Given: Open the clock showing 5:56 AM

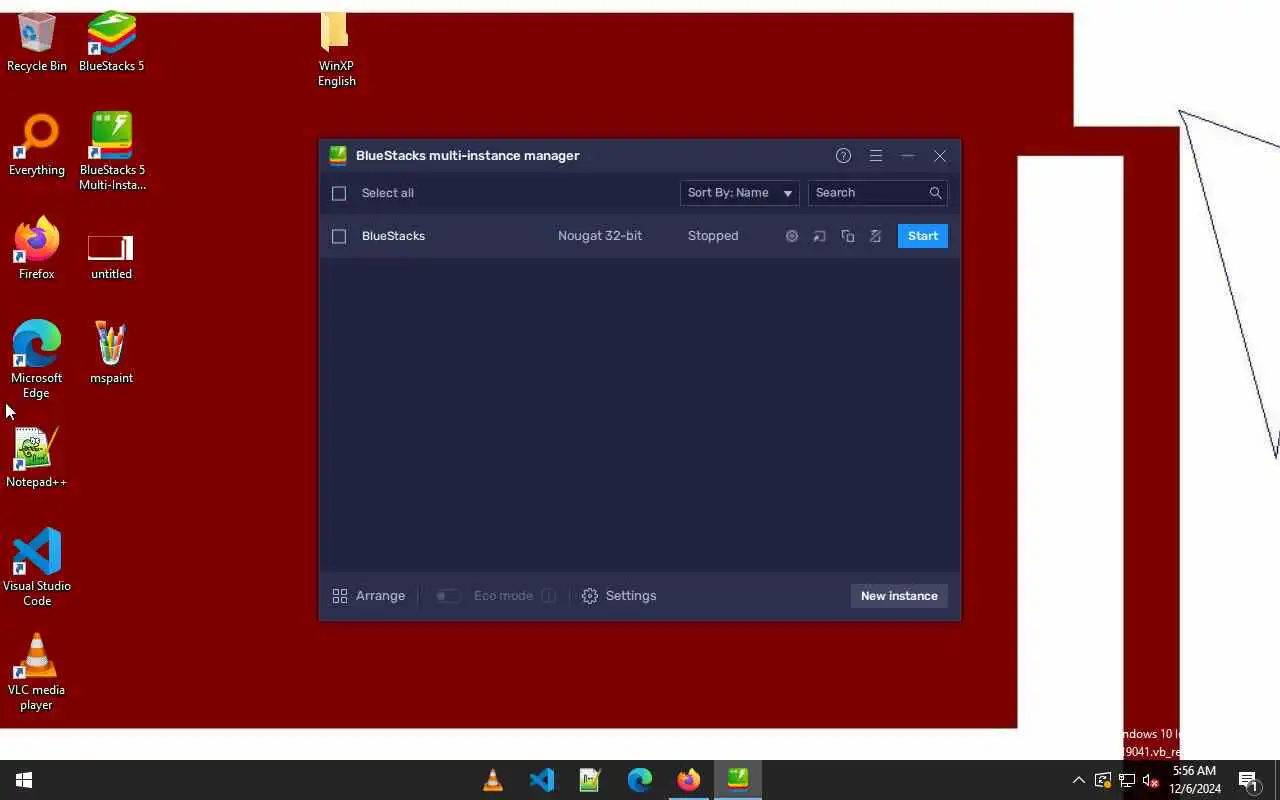Looking at the screenshot, I should point(1195,780).
